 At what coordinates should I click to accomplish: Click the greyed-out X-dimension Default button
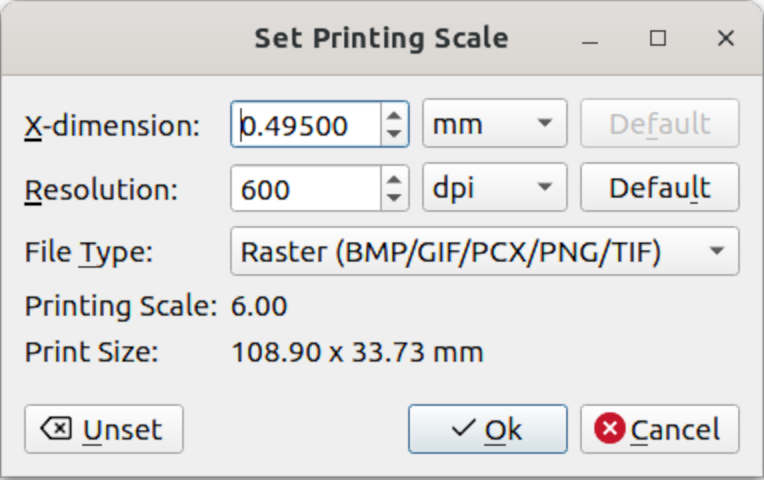pyautogui.click(x=659, y=124)
